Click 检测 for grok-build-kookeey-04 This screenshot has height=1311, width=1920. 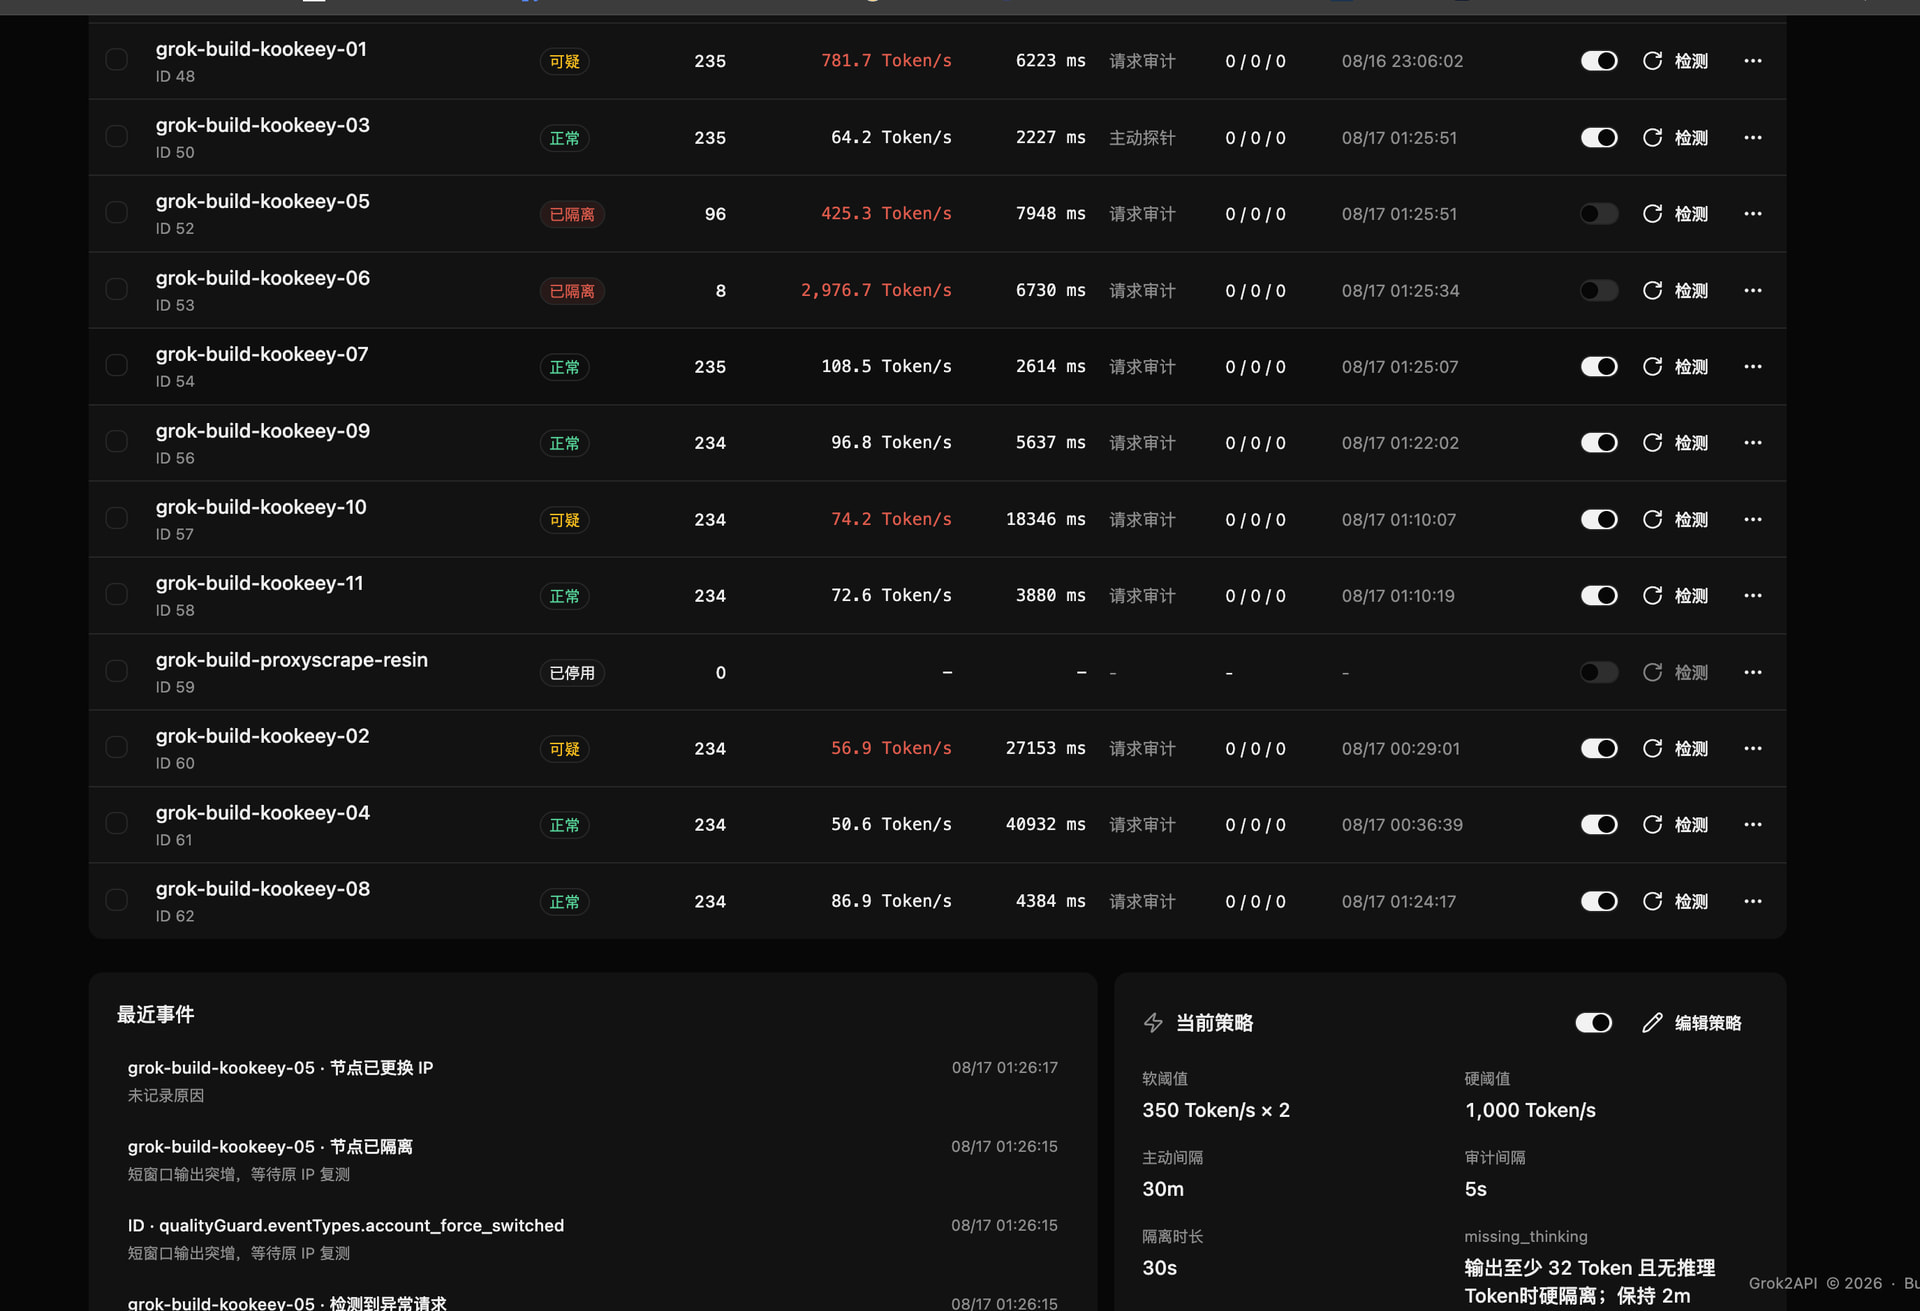pyautogui.click(x=1691, y=825)
